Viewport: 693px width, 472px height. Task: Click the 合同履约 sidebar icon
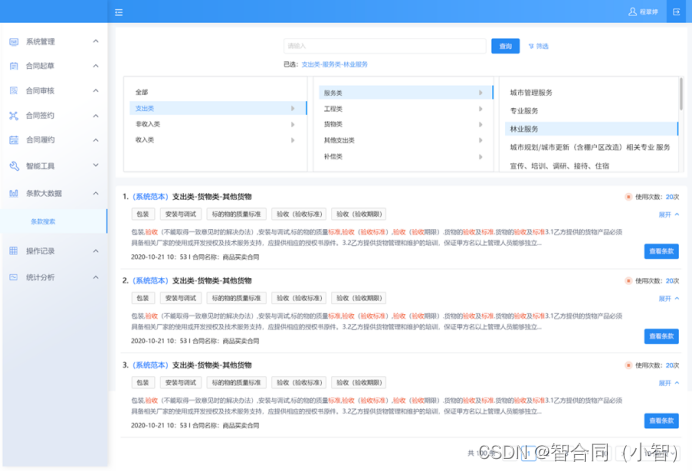(14, 140)
